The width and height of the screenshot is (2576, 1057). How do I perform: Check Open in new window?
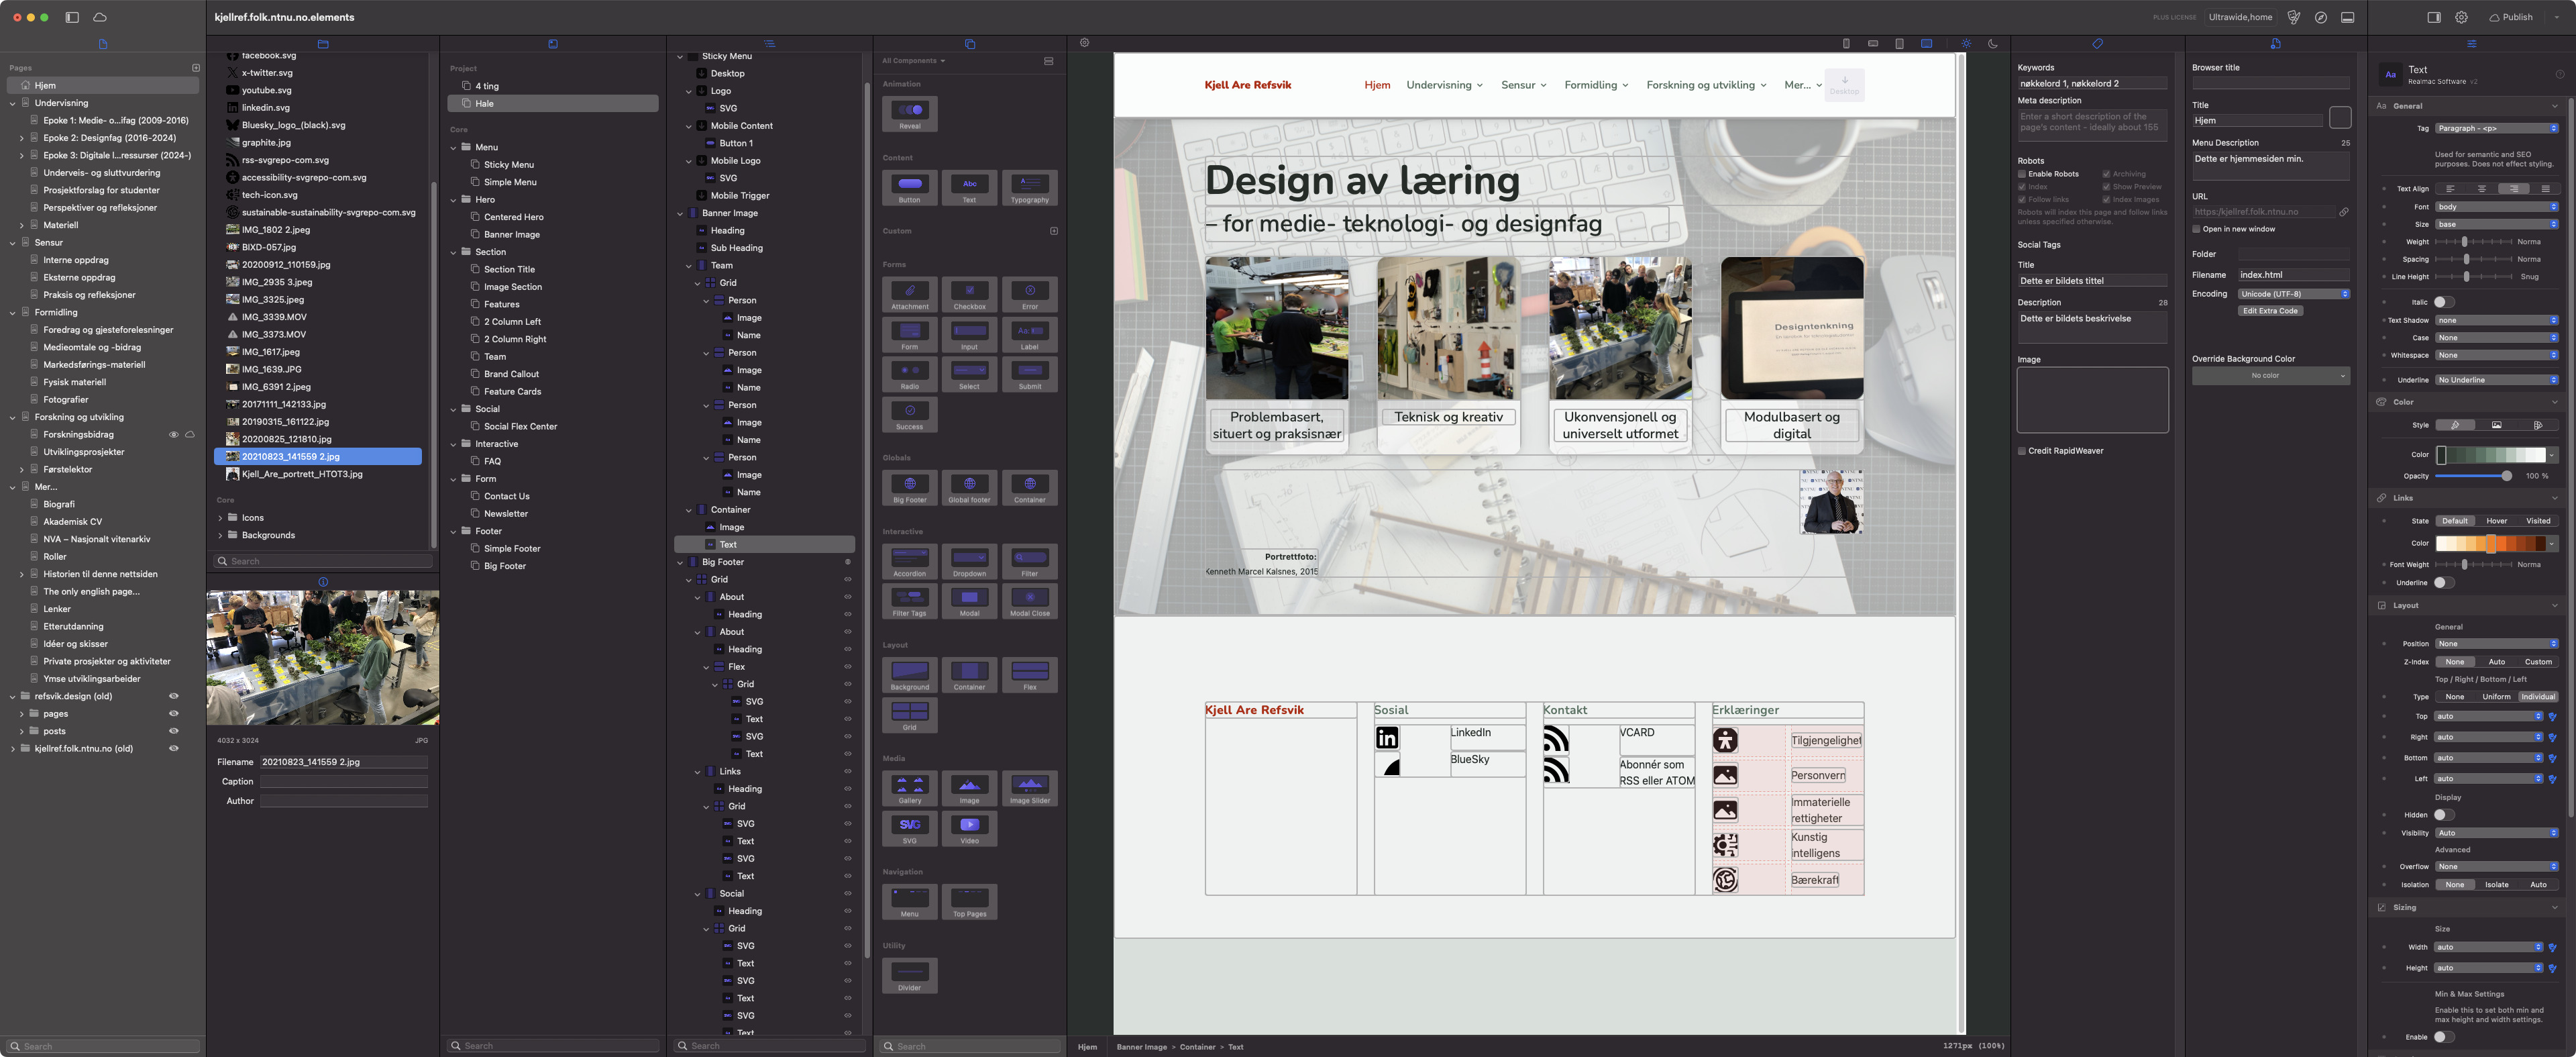(x=2196, y=229)
